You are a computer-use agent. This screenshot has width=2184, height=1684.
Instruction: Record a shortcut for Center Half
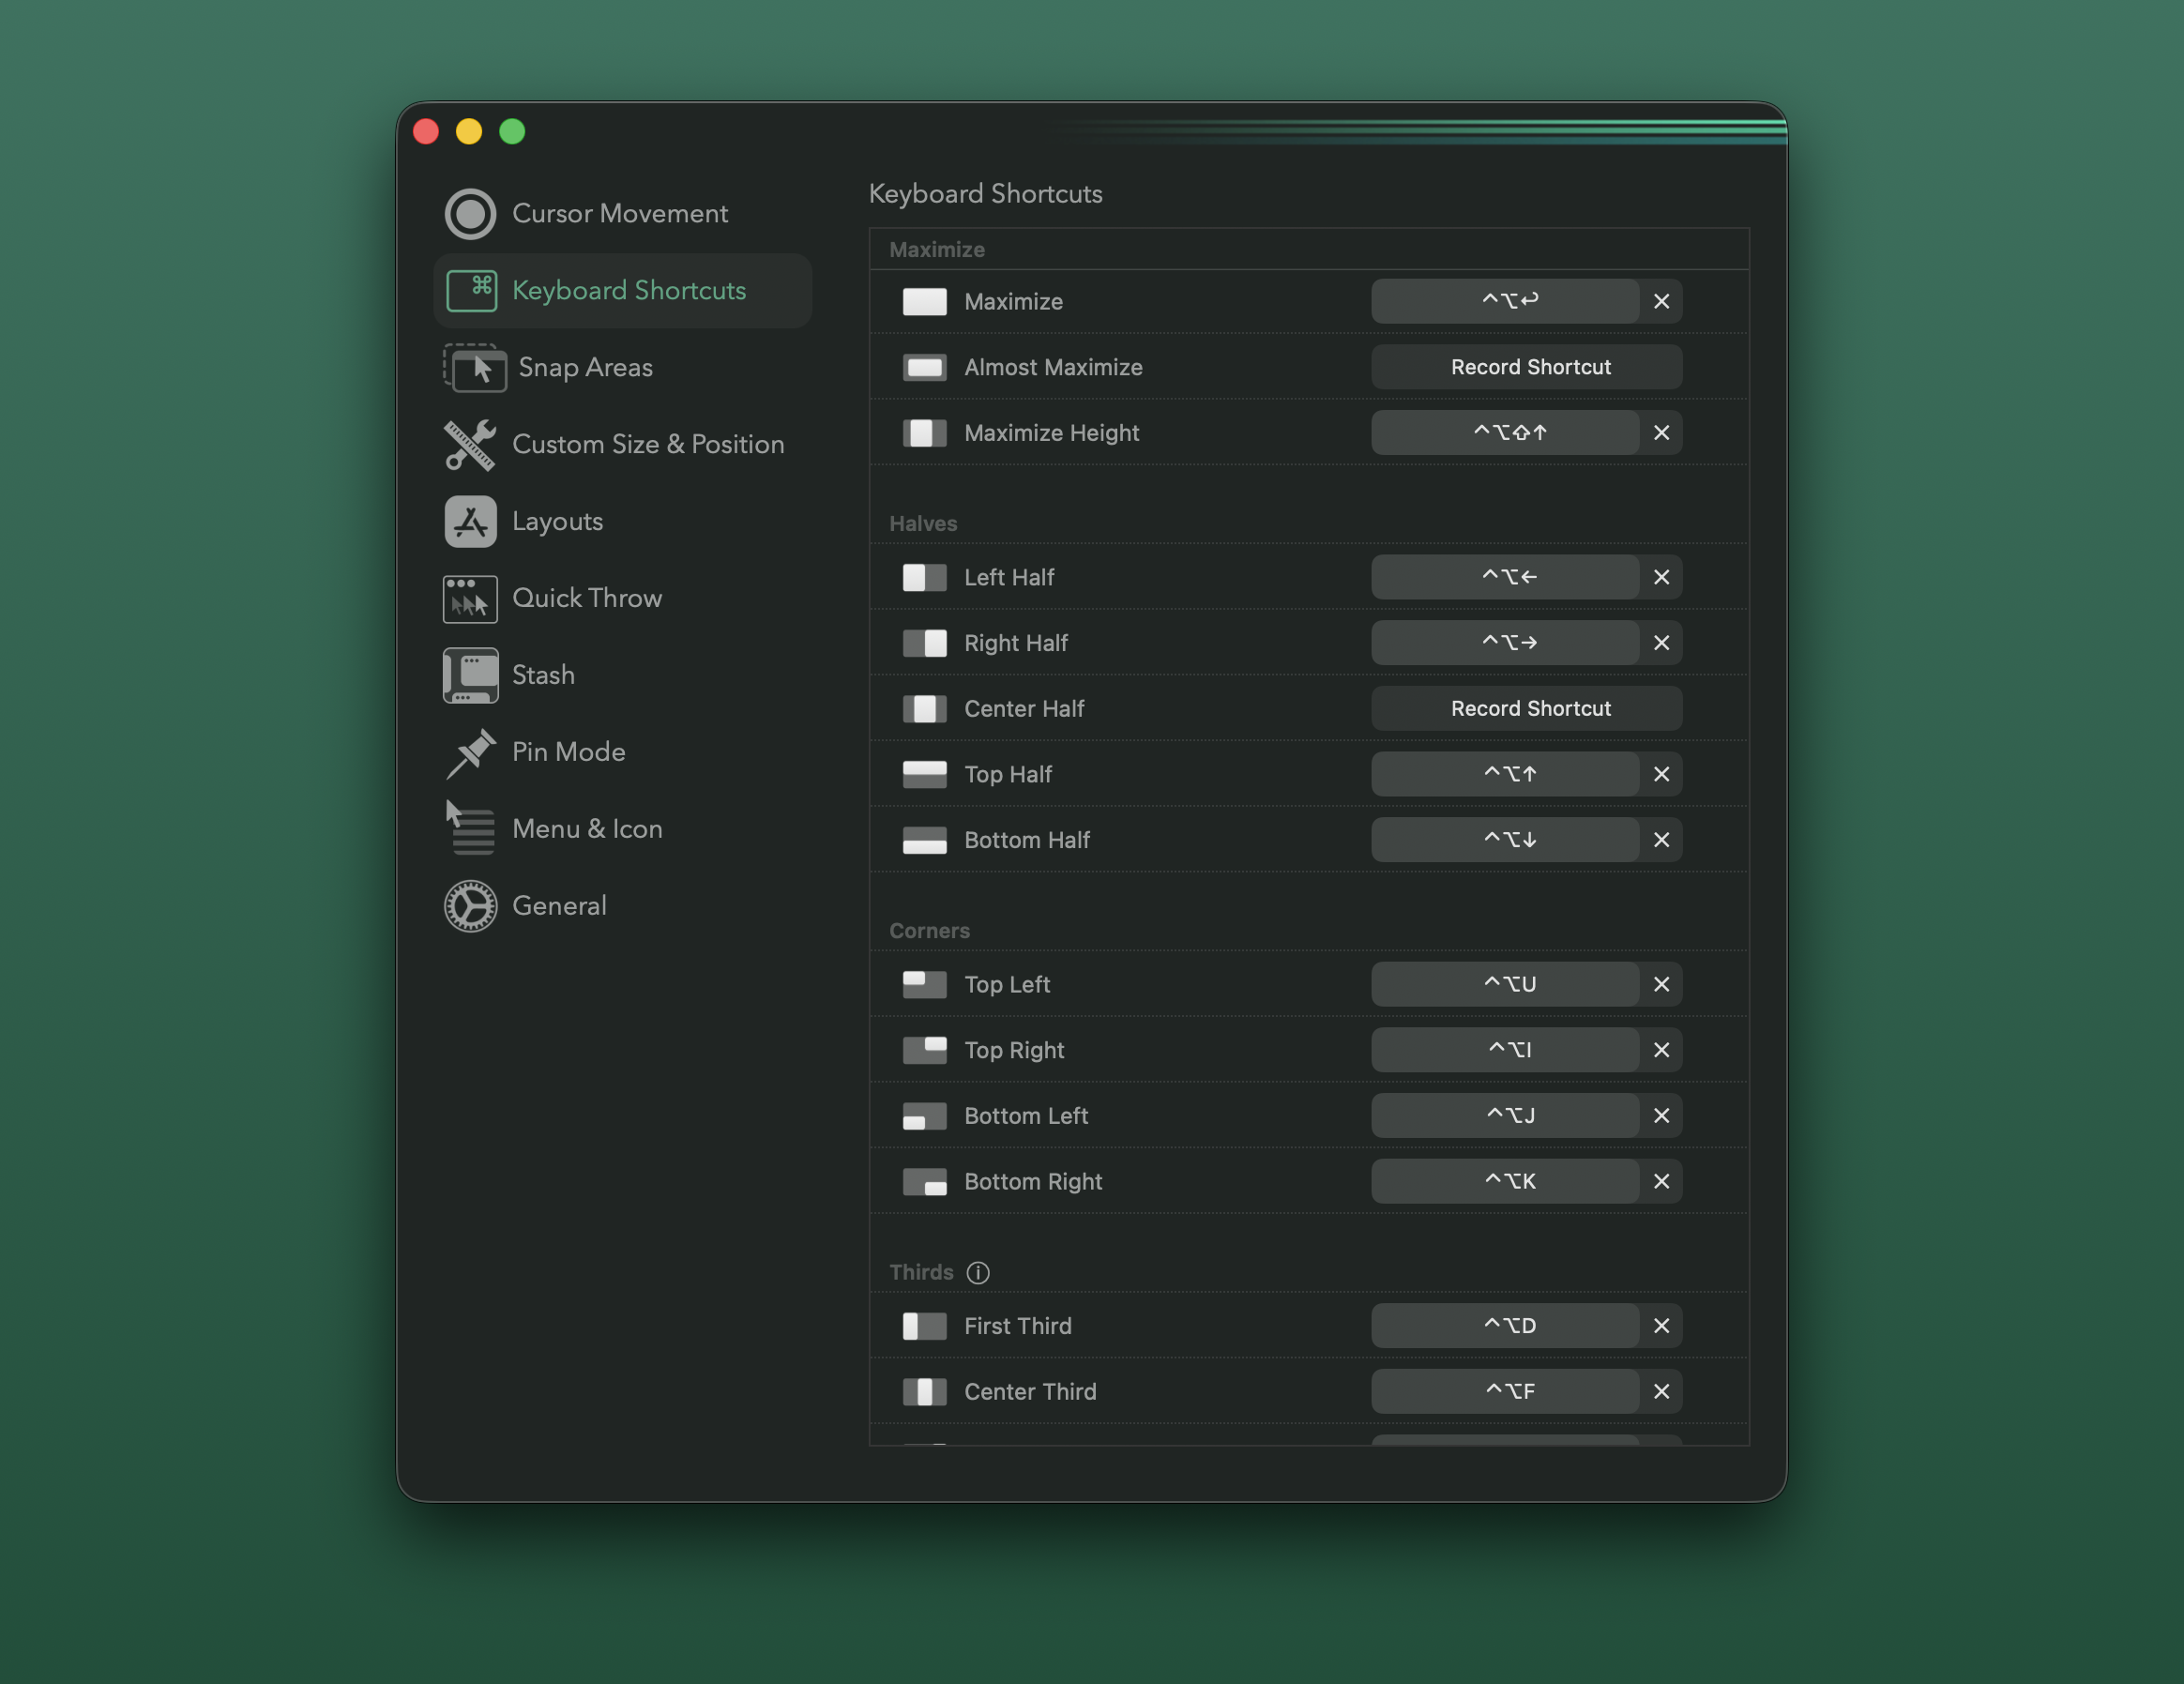tap(1526, 709)
